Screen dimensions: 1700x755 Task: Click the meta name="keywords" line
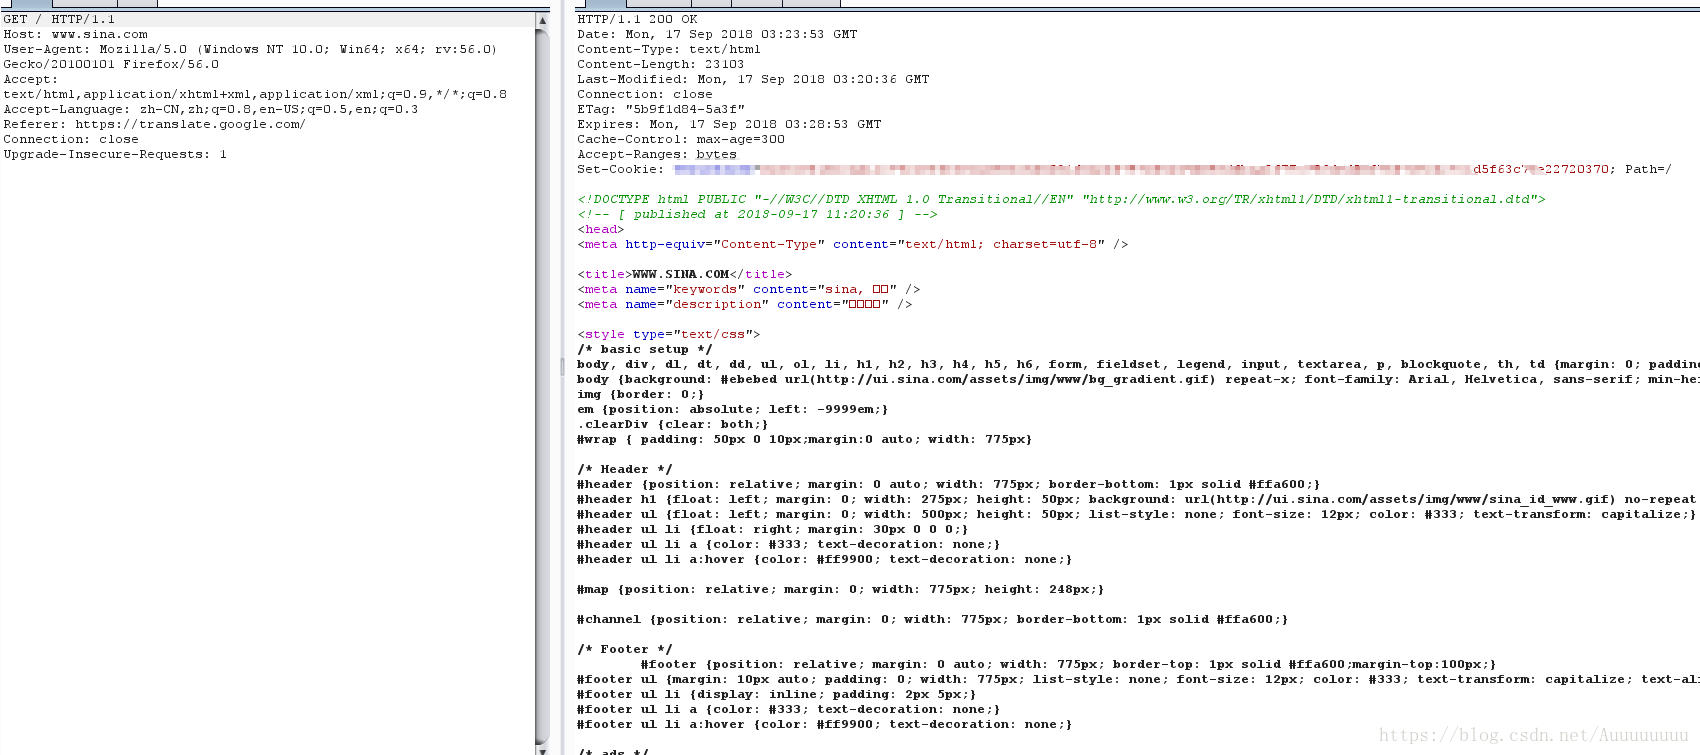(748, 289)
